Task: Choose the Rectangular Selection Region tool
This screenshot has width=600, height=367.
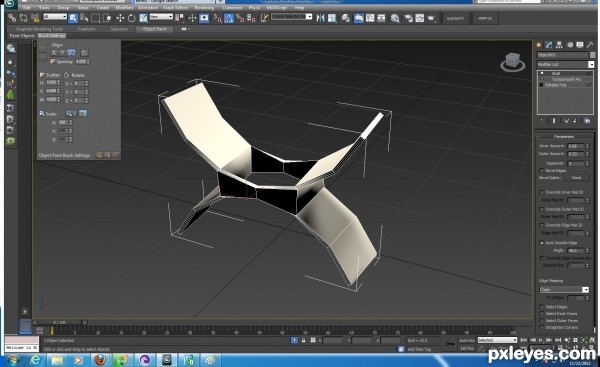Action: click(96, 18)
